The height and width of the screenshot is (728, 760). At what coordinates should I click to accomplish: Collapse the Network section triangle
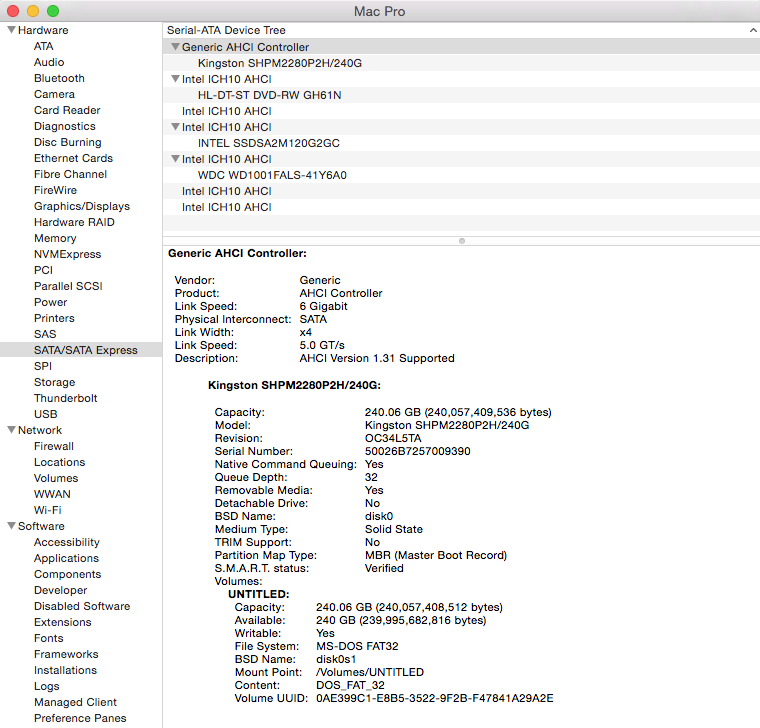12,429
